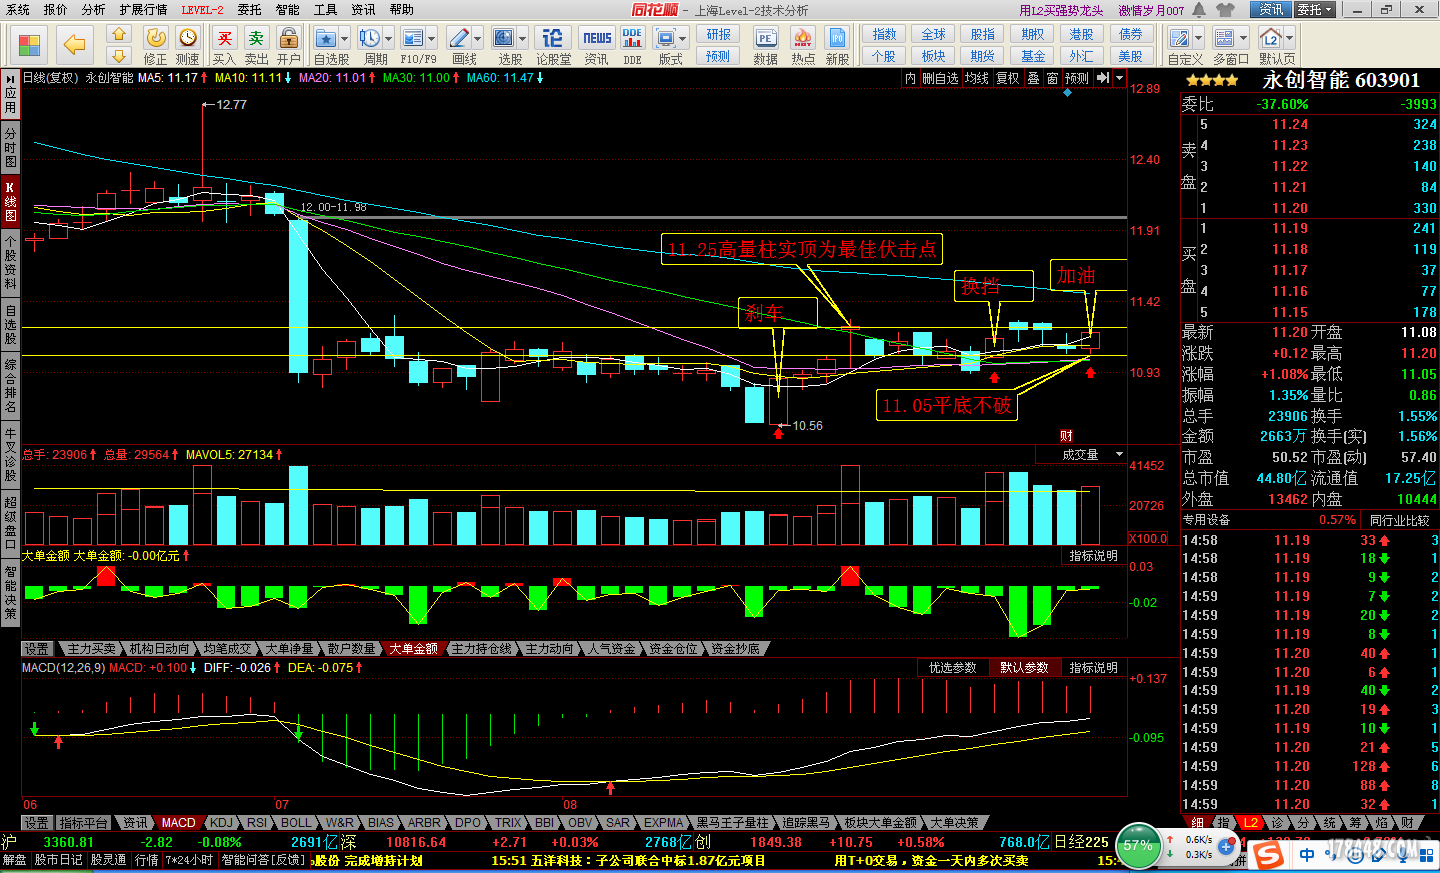Switch to the KDJ indicator tab
The image size is (1440, 873).
[x=221, y=823]
